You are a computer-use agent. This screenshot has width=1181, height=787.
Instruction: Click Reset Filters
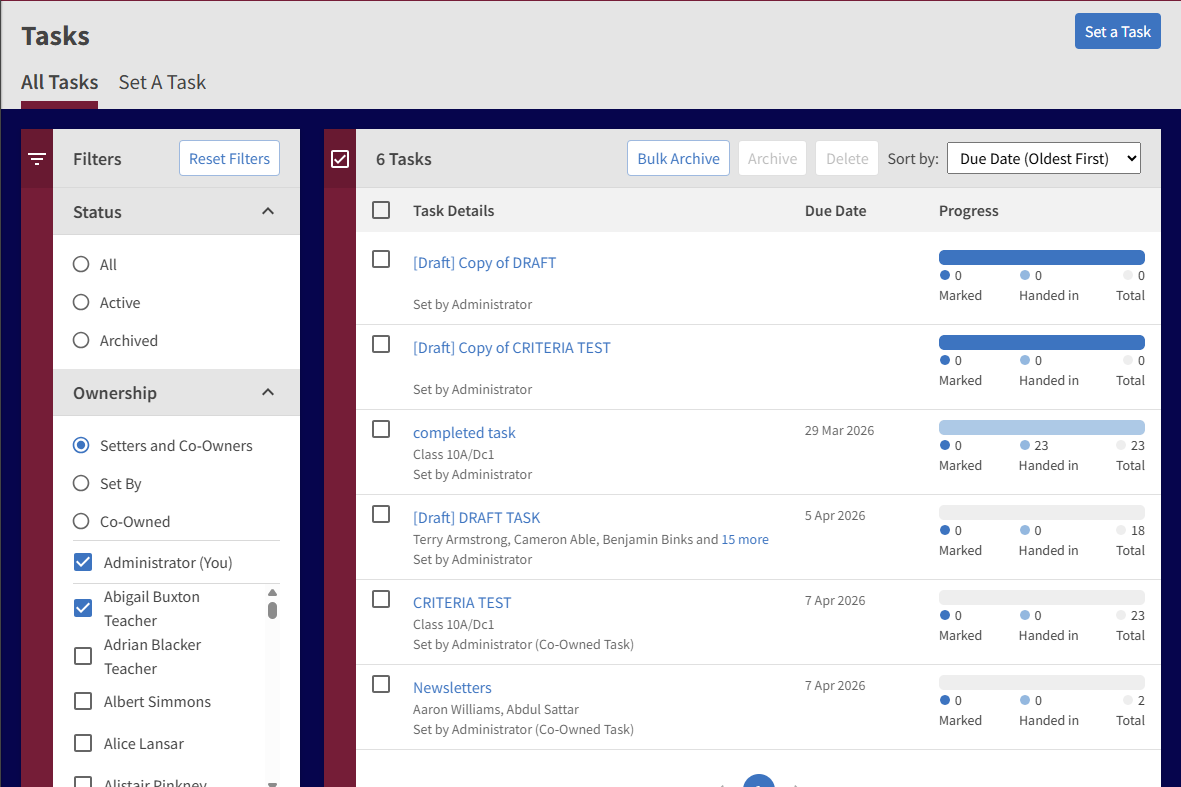pos(229,158)
